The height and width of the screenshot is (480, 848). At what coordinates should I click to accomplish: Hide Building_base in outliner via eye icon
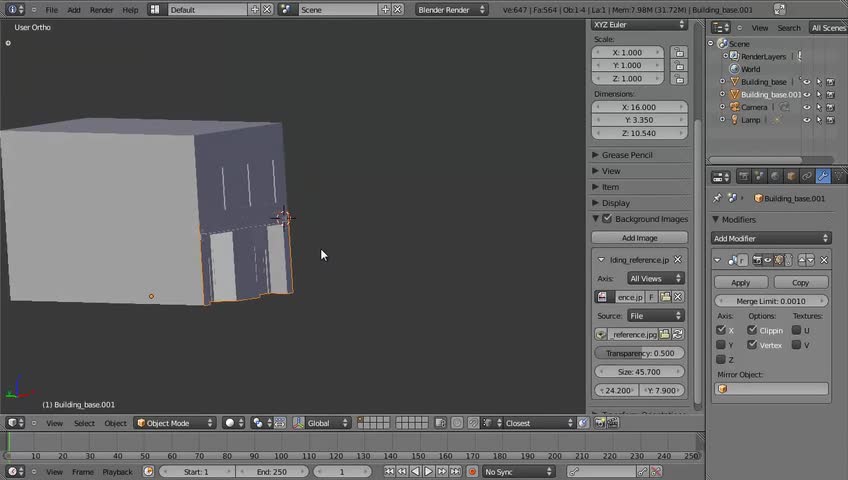click(806, 82)
